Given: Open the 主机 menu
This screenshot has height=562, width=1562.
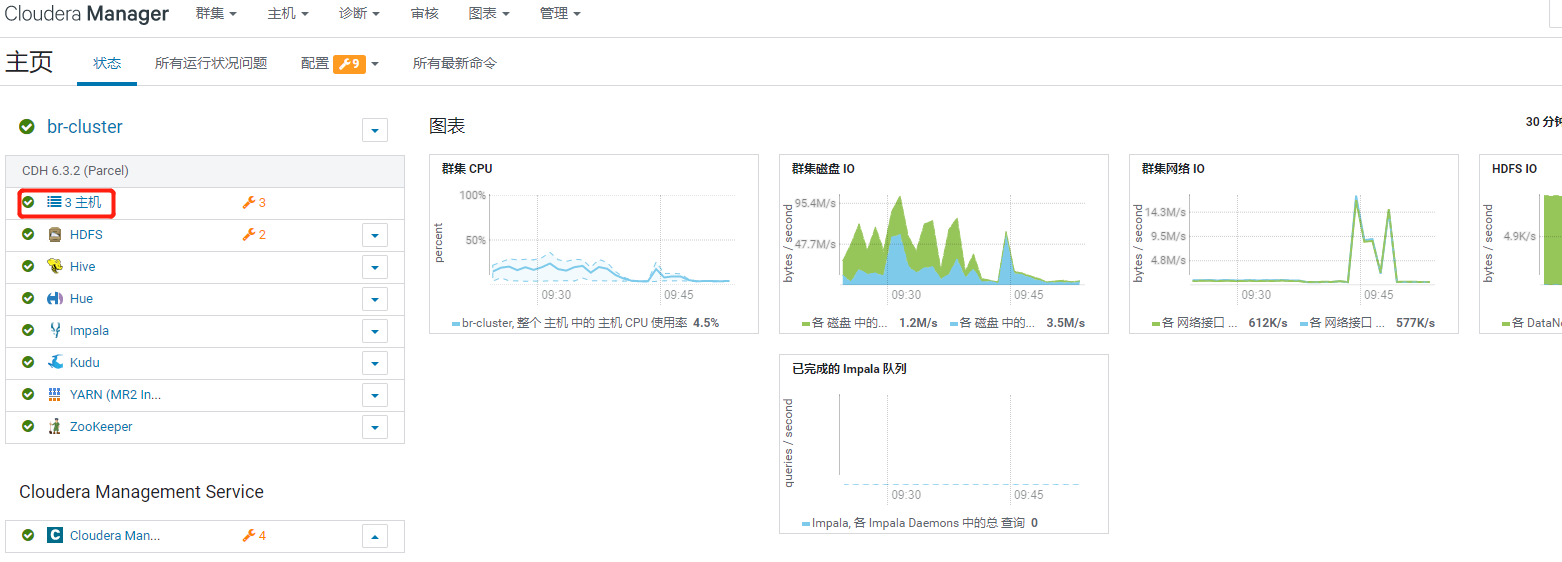Looking at the screenshot, I should (288, 14).
